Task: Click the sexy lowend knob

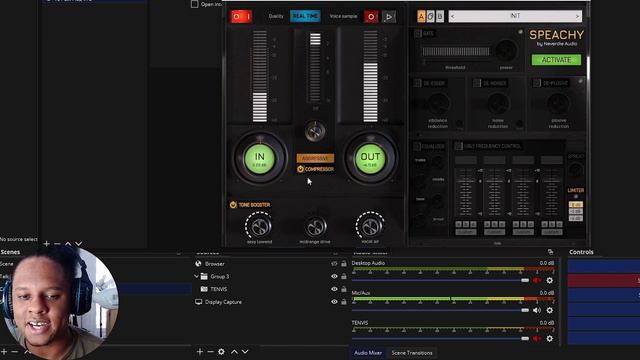Action: tap(259, 227)
